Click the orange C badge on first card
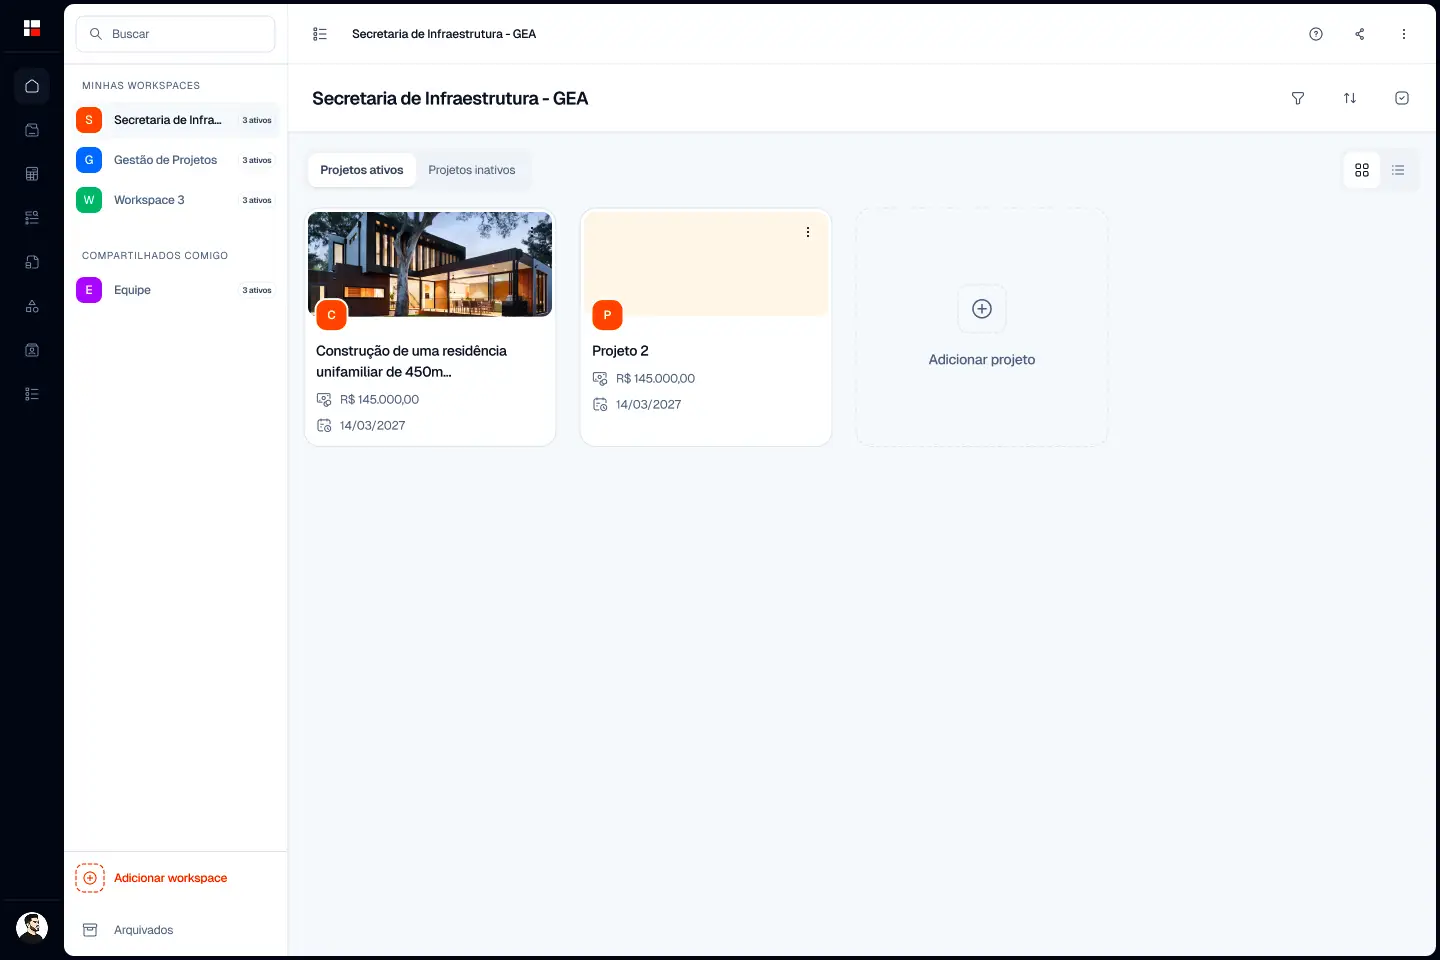The height and width of the screenshot is (960, 1440). 331,315
